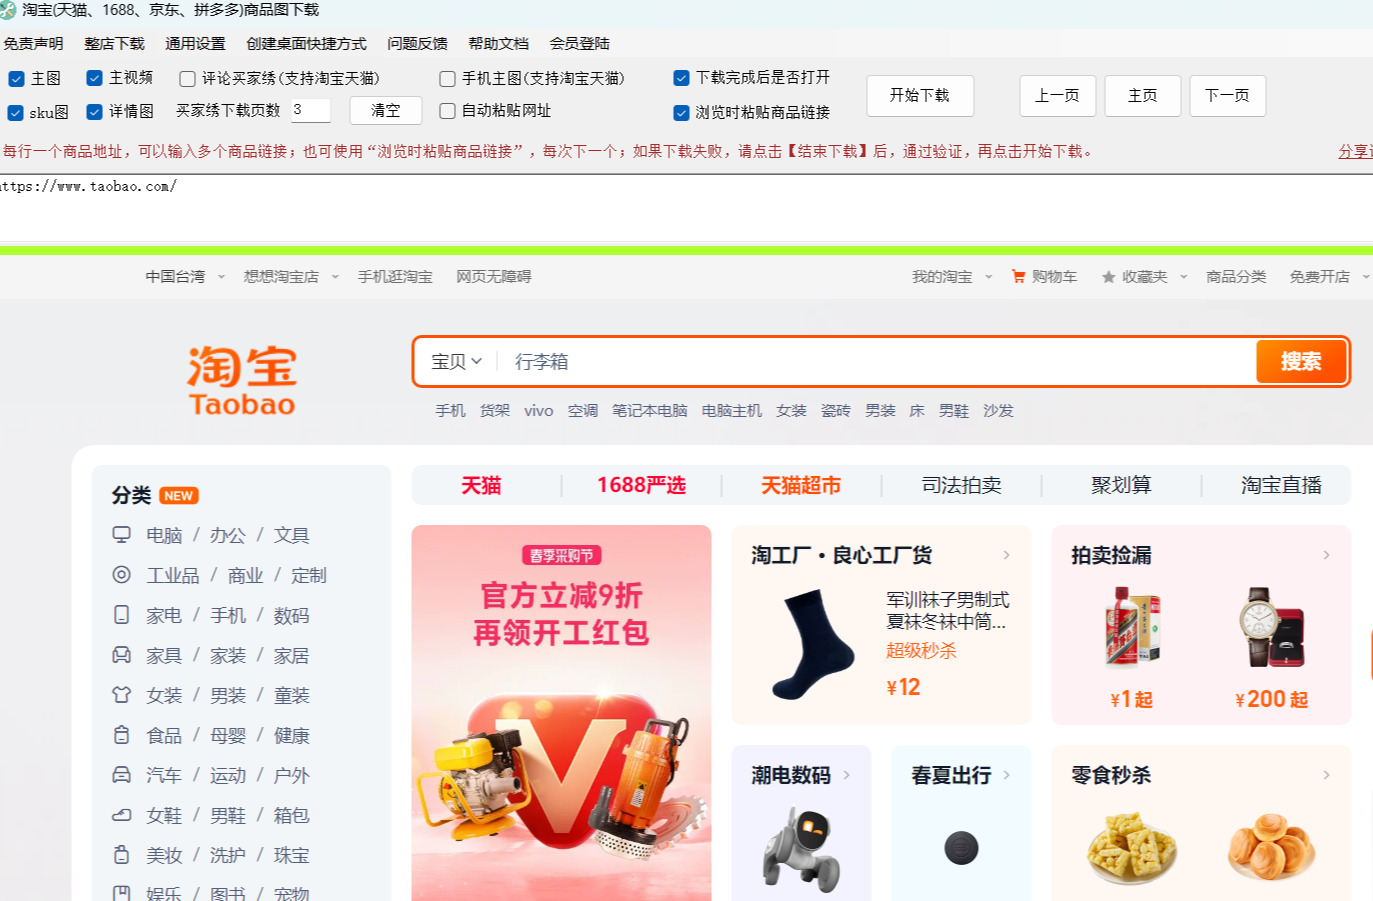
Task: Open the 官方立减9折 promotion banner
Action: pyautogui.click(x=561, y=713)
